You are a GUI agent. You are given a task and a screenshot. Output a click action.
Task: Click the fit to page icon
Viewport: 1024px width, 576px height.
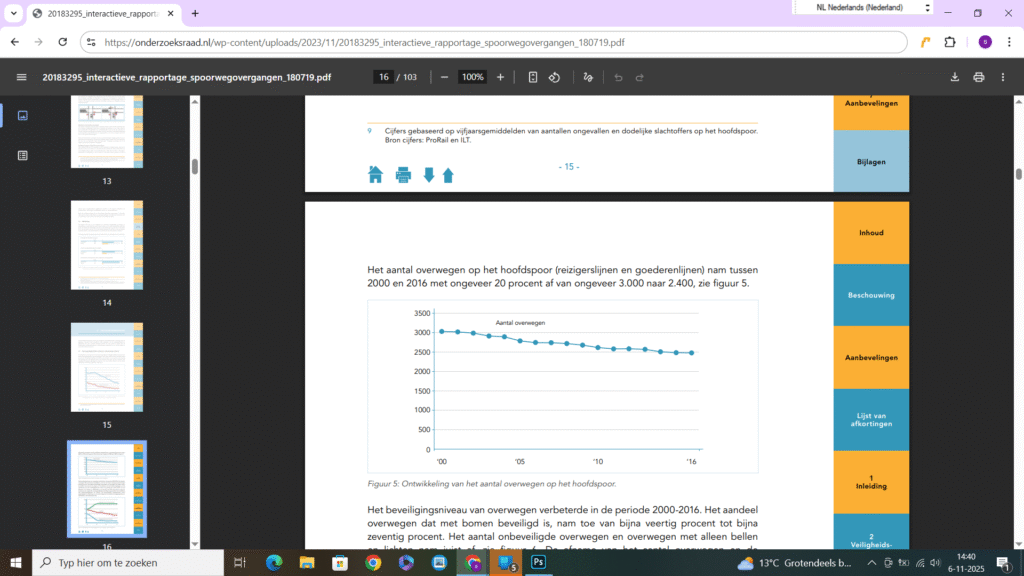tap(533, 77)
